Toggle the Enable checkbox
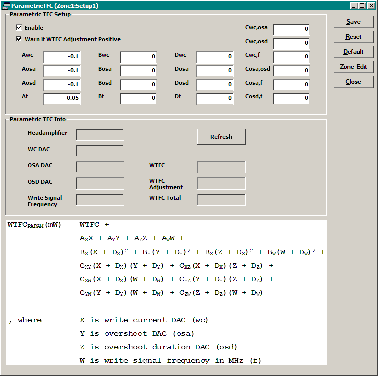This screenshot has width=378, height=376. pos(19,27)
